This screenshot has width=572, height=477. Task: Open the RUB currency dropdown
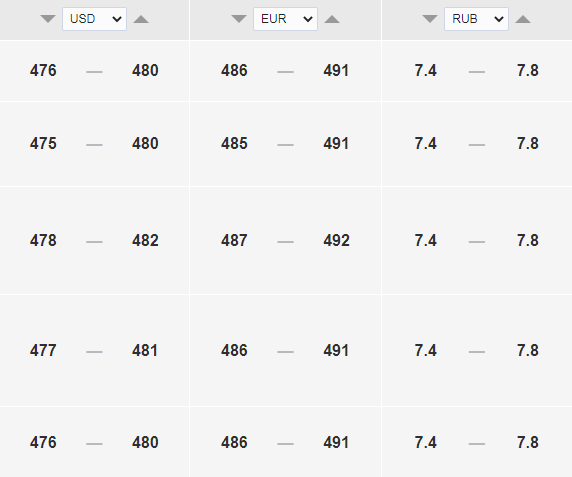coord(476,19)
